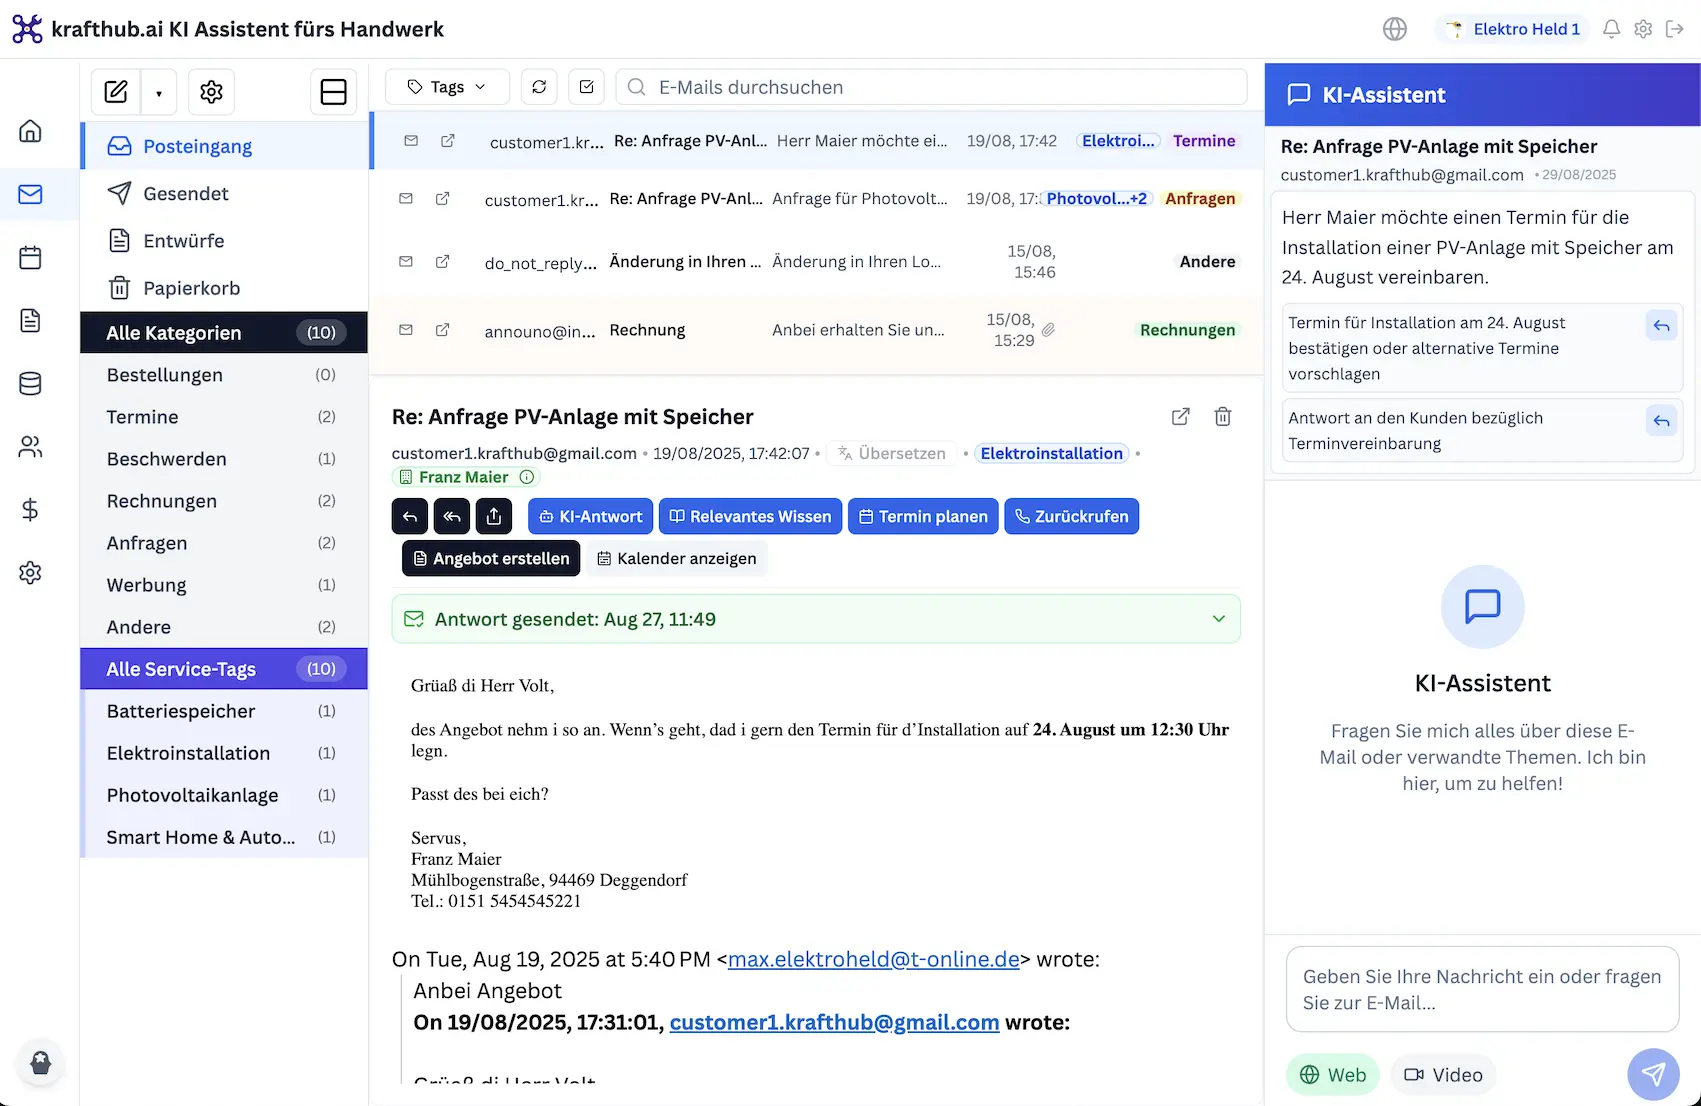Compose a new email with the pencil icon

click(x=115, y=91)
